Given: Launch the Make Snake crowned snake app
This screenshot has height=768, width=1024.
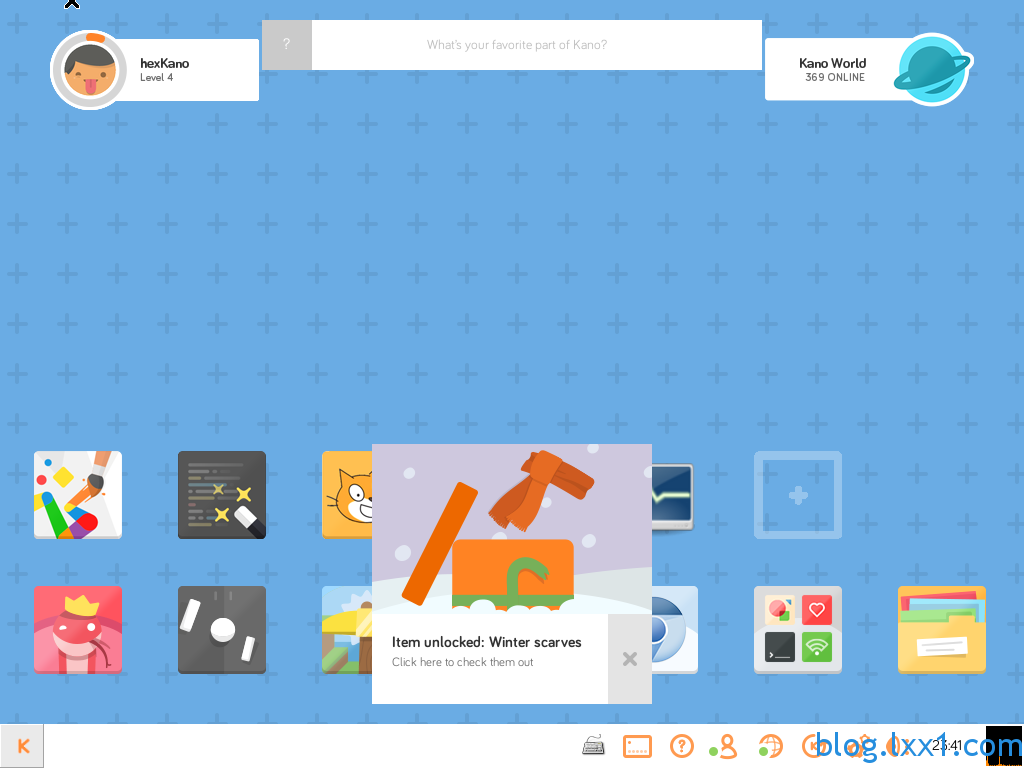Looking at the screenshot, I should 78,630.
